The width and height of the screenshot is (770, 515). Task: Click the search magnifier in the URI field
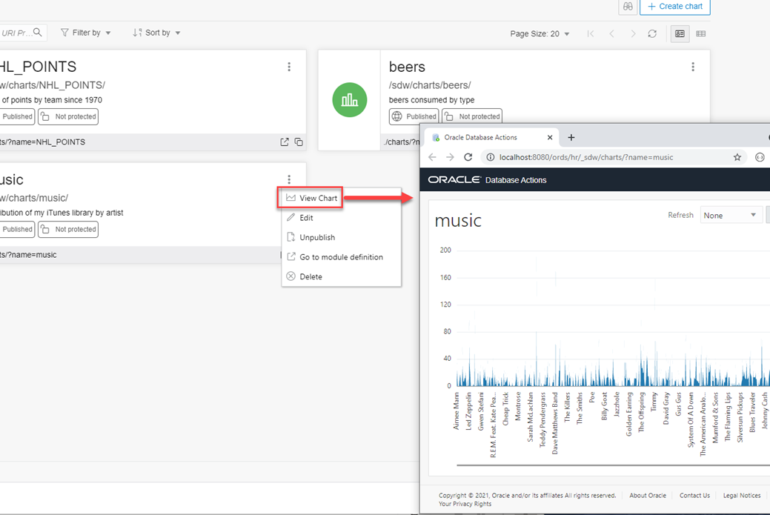38,32
